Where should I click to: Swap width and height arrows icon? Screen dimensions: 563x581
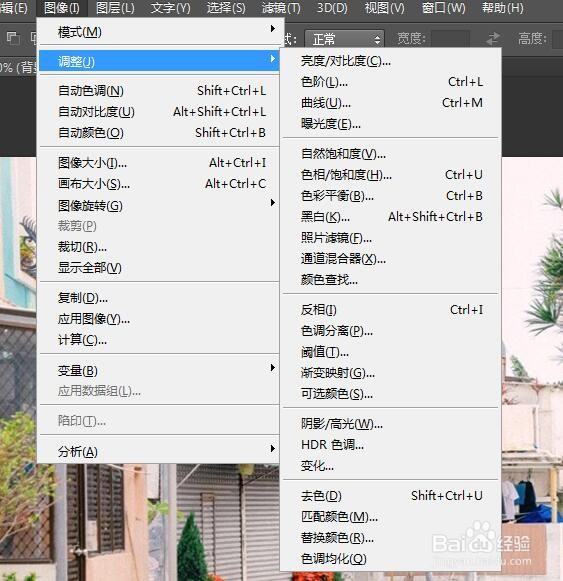pos(493,39)
